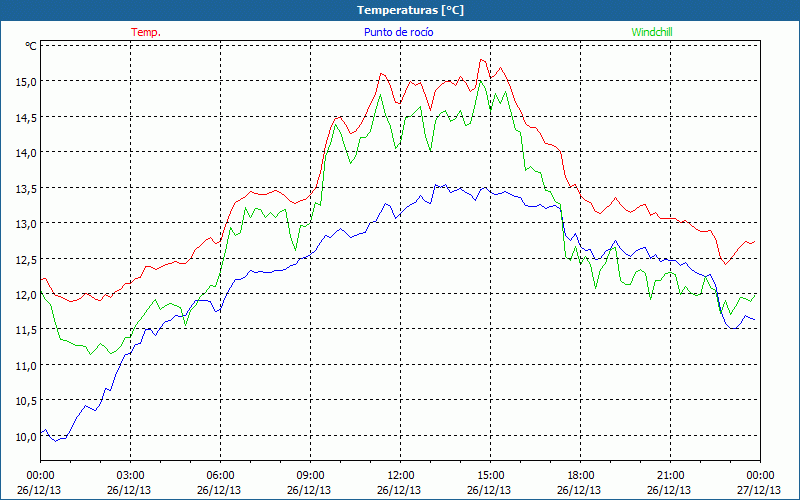
Task: Click the 12:00 time axis label
Action: tap(401, 476)
